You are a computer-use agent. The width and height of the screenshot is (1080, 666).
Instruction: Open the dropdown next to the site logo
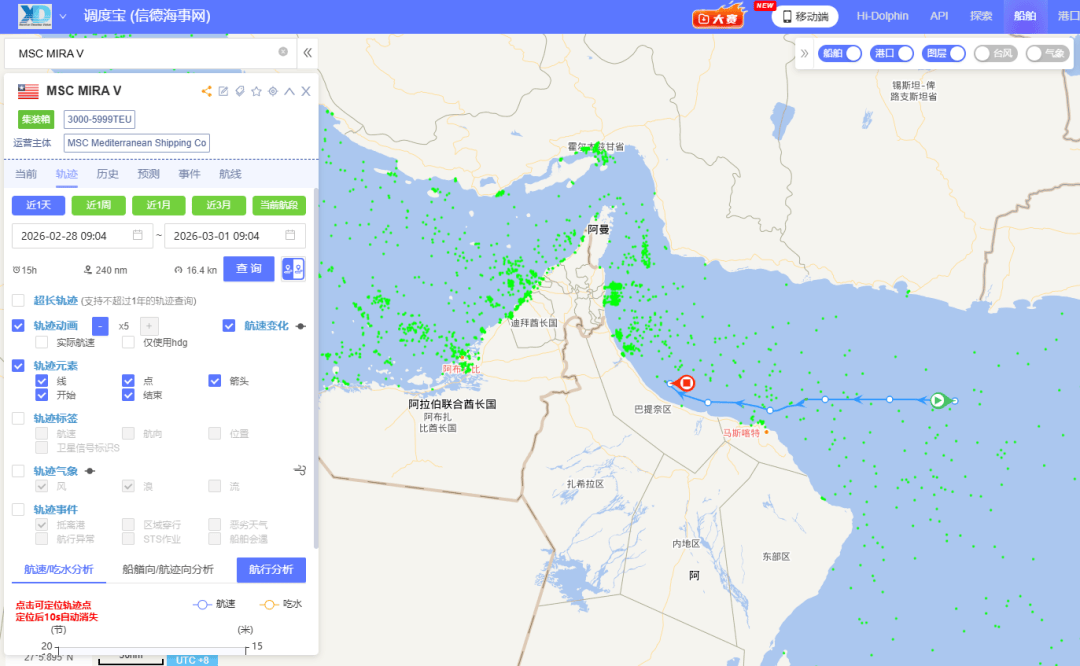(x=63, y=16)
